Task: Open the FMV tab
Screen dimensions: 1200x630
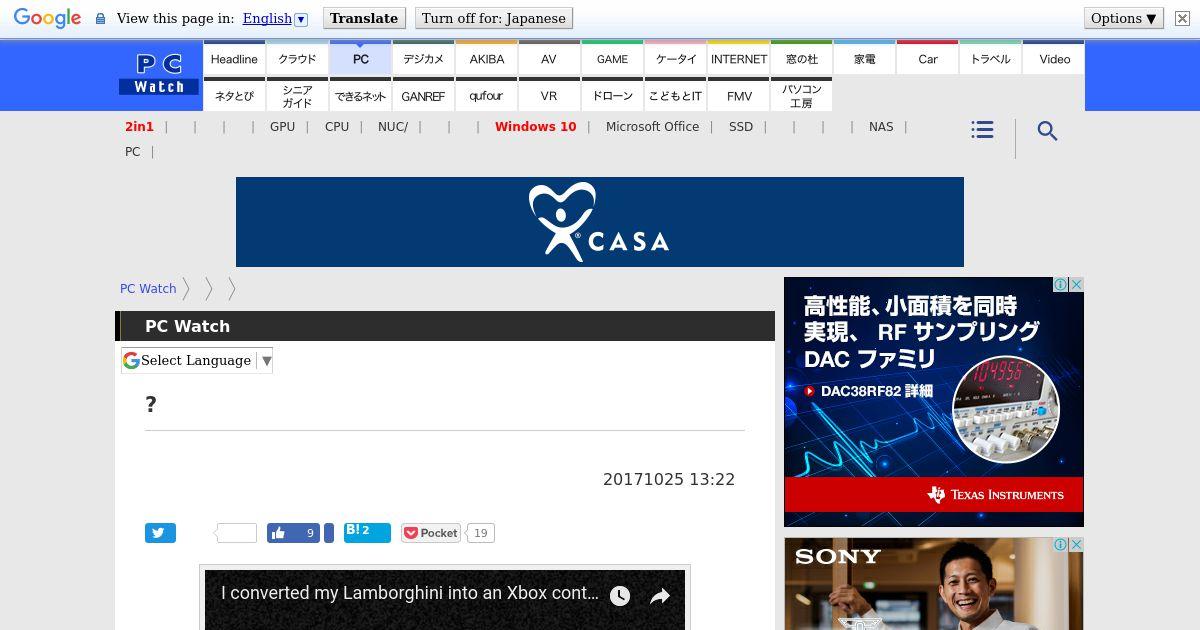Action: coord(738,96)
